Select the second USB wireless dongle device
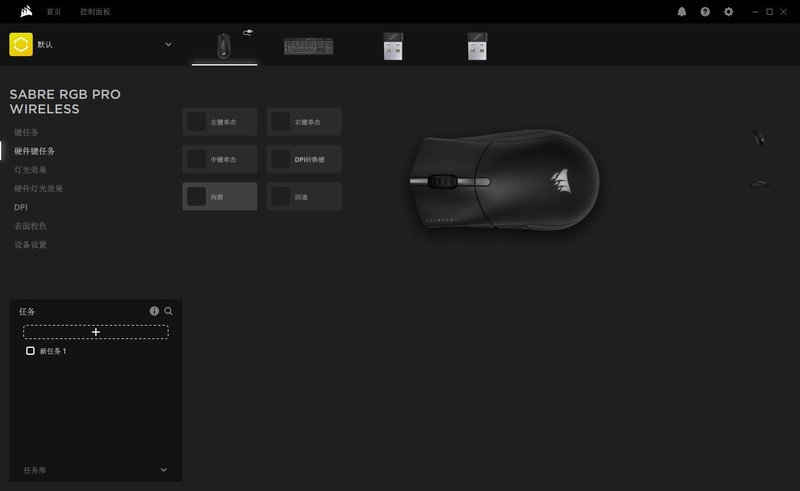 click(477, 46)
